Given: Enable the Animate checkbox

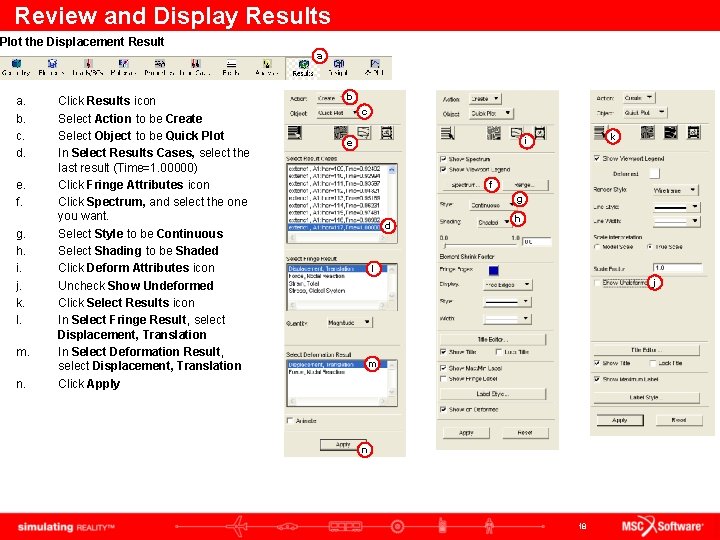Looking at the screenshot, I should [x=290, y=421].
